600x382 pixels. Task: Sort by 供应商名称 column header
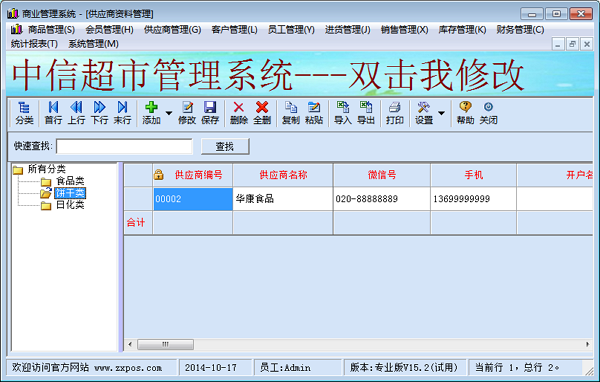click(283, 175)
